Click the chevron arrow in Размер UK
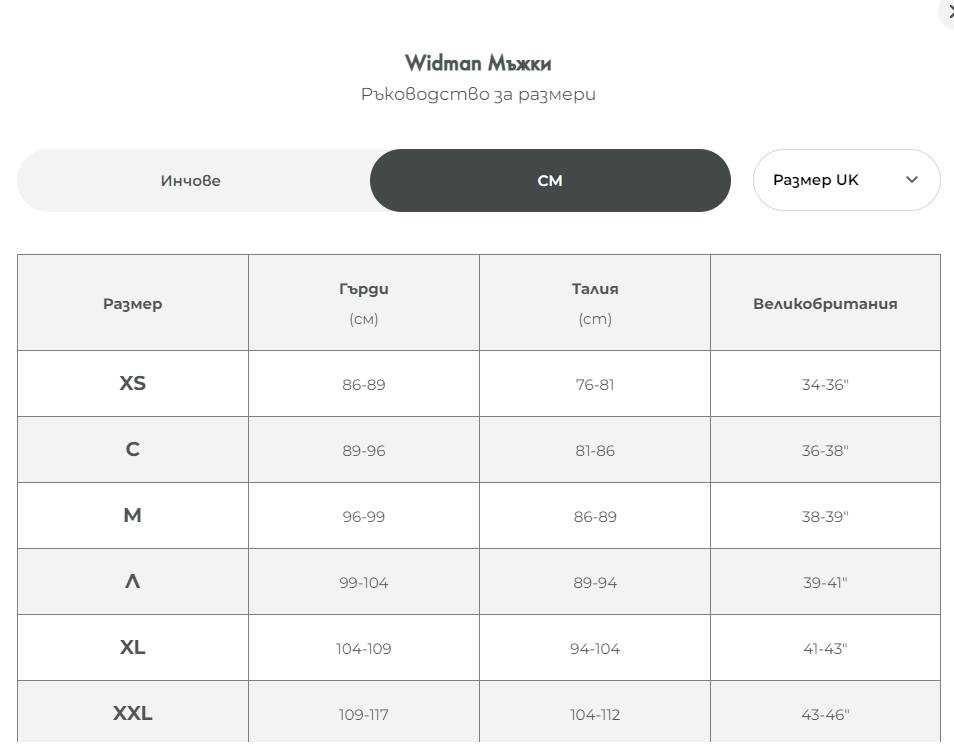Image resolution: width=954 pixels, height=754 pixels. 911,180
